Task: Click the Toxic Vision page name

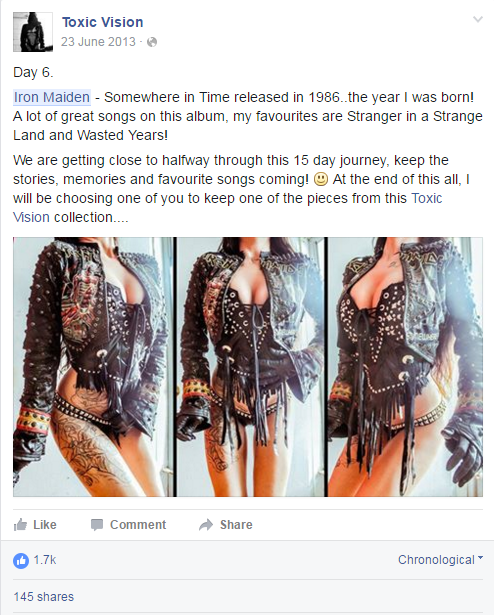Action: click(102, 22)
